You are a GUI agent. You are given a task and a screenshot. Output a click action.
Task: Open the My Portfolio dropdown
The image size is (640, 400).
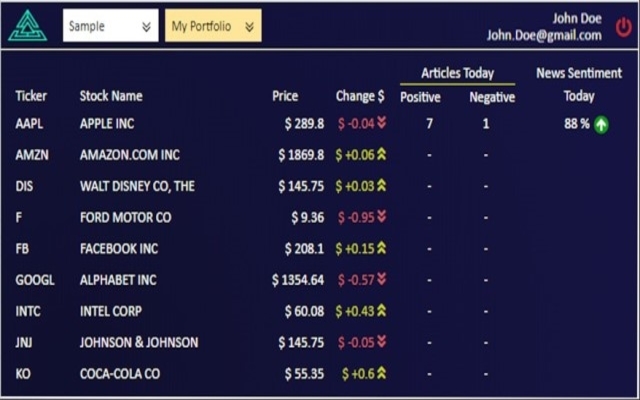coord(213,25)
